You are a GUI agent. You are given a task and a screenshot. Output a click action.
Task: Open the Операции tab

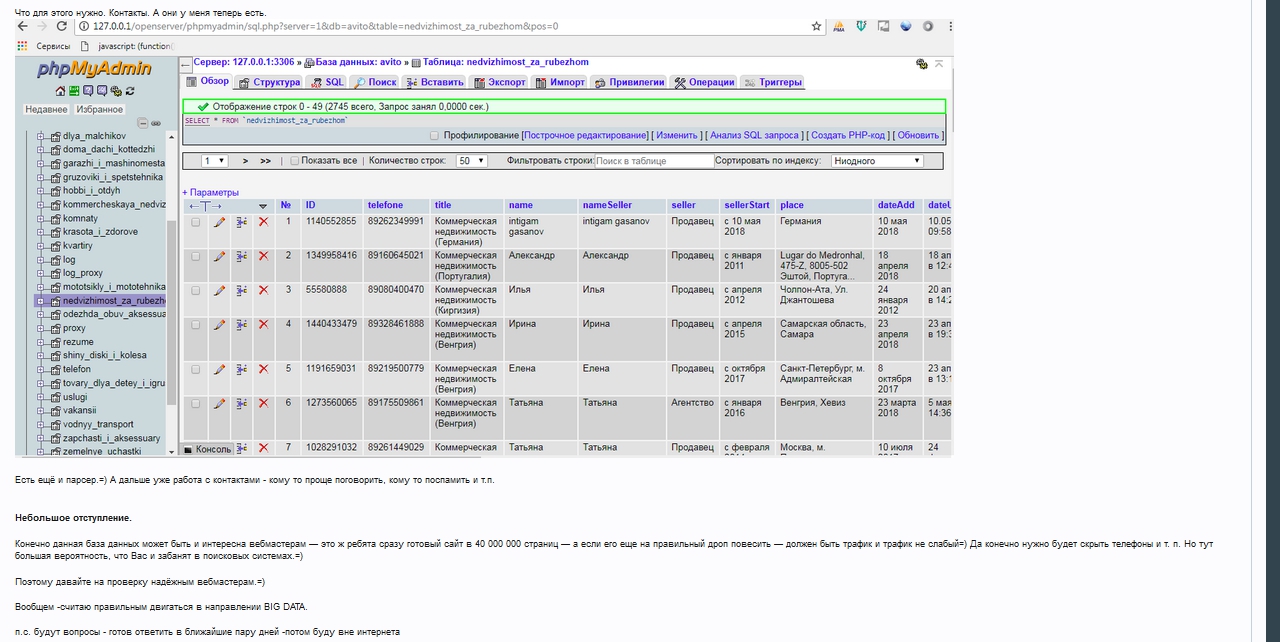(x=704, y=82)
